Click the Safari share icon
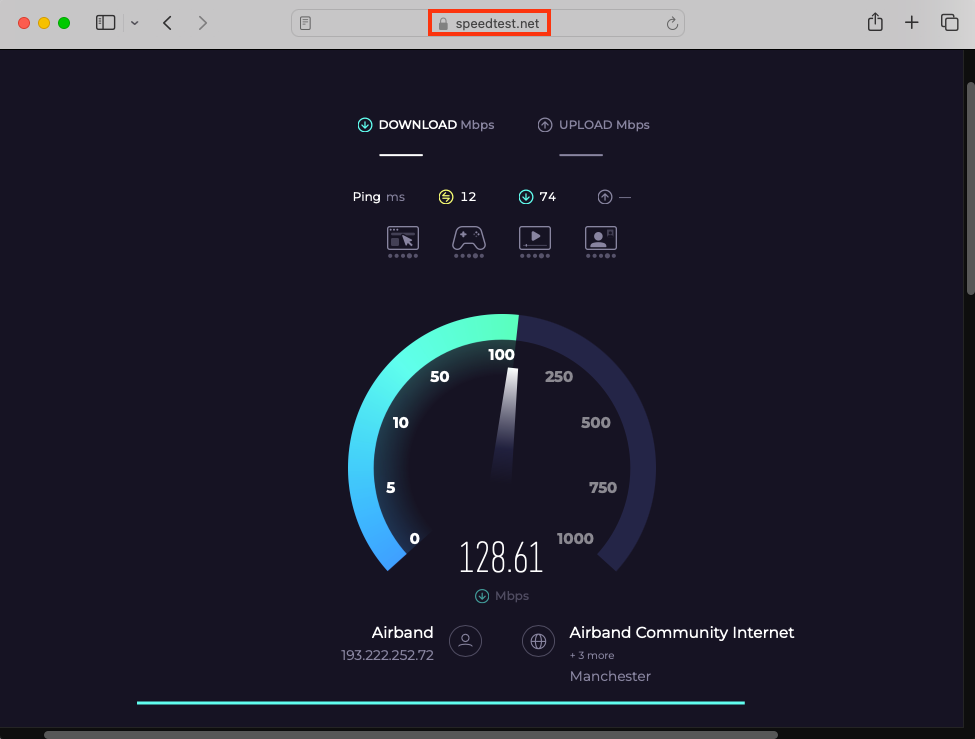Screen dimensions: 975x739 [874, 21]
